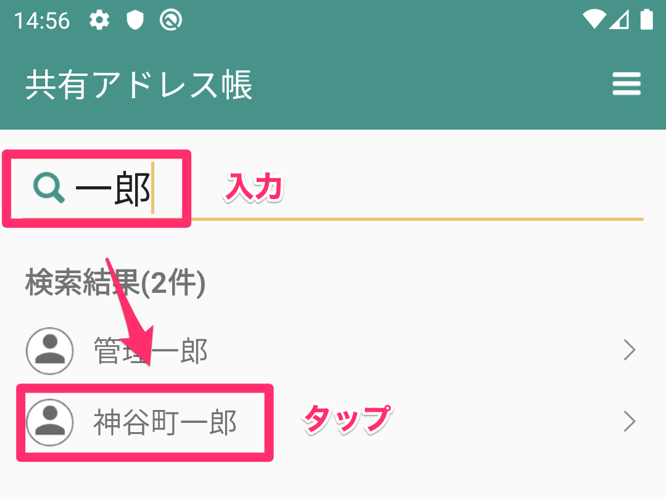666x497 pixels.
Task: Tap the Wi-Fi signal icon
Action: tap(594, 20)
